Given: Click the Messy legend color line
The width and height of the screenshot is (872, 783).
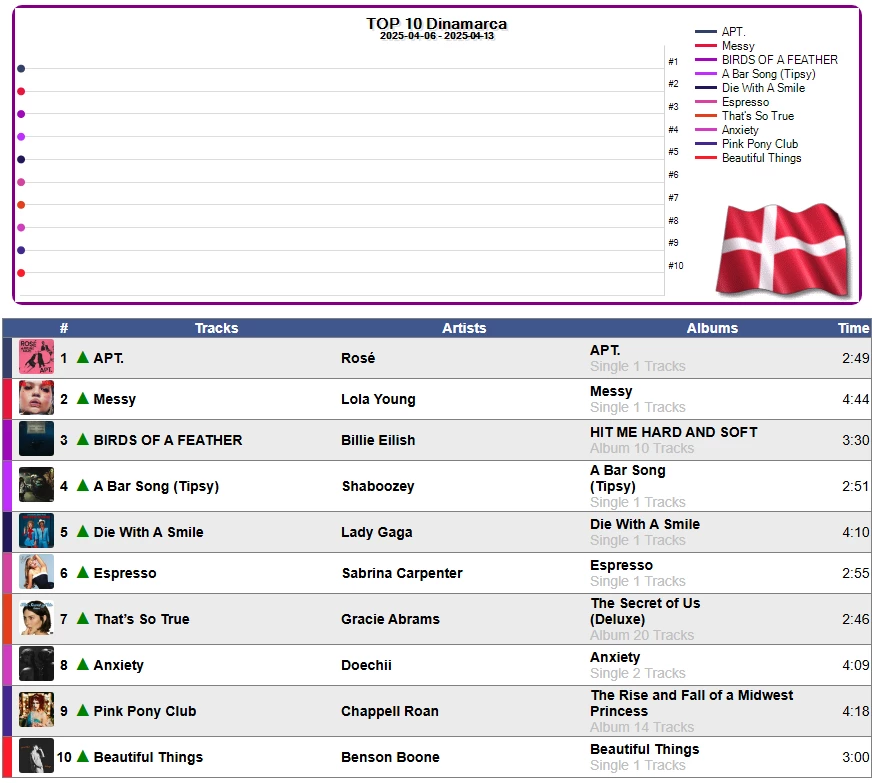Looking at the screenshot, I should (706, 46).
